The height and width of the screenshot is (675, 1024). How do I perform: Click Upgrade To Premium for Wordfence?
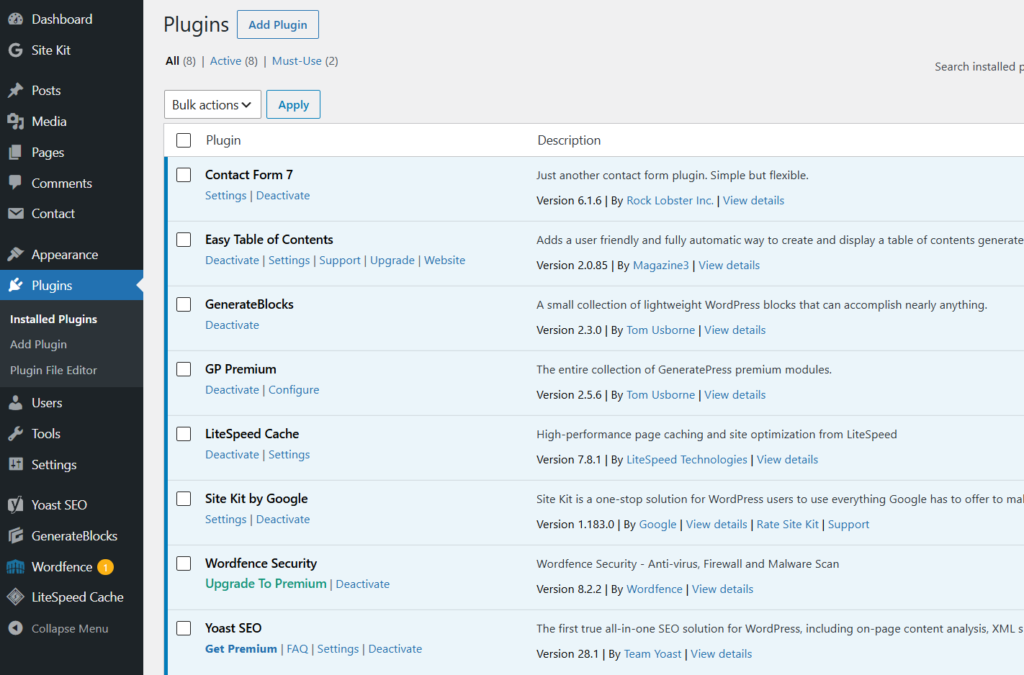[266, 584]
